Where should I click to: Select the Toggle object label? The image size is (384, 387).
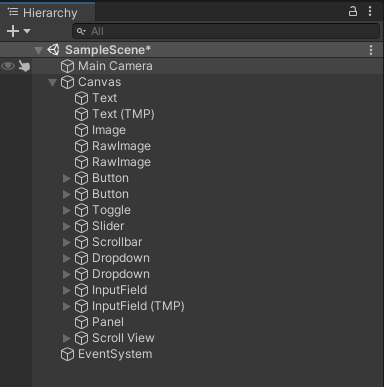coord(111,210)
